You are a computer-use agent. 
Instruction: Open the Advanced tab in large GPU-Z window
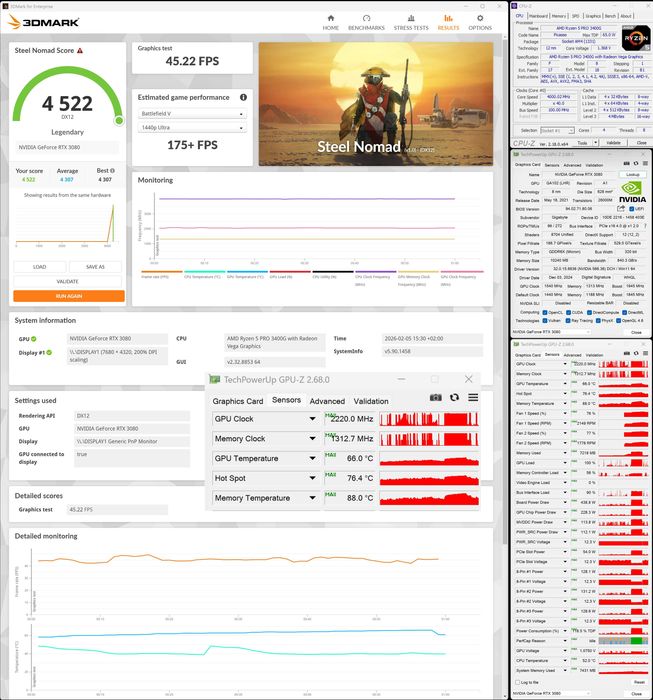tap(327, 401)
